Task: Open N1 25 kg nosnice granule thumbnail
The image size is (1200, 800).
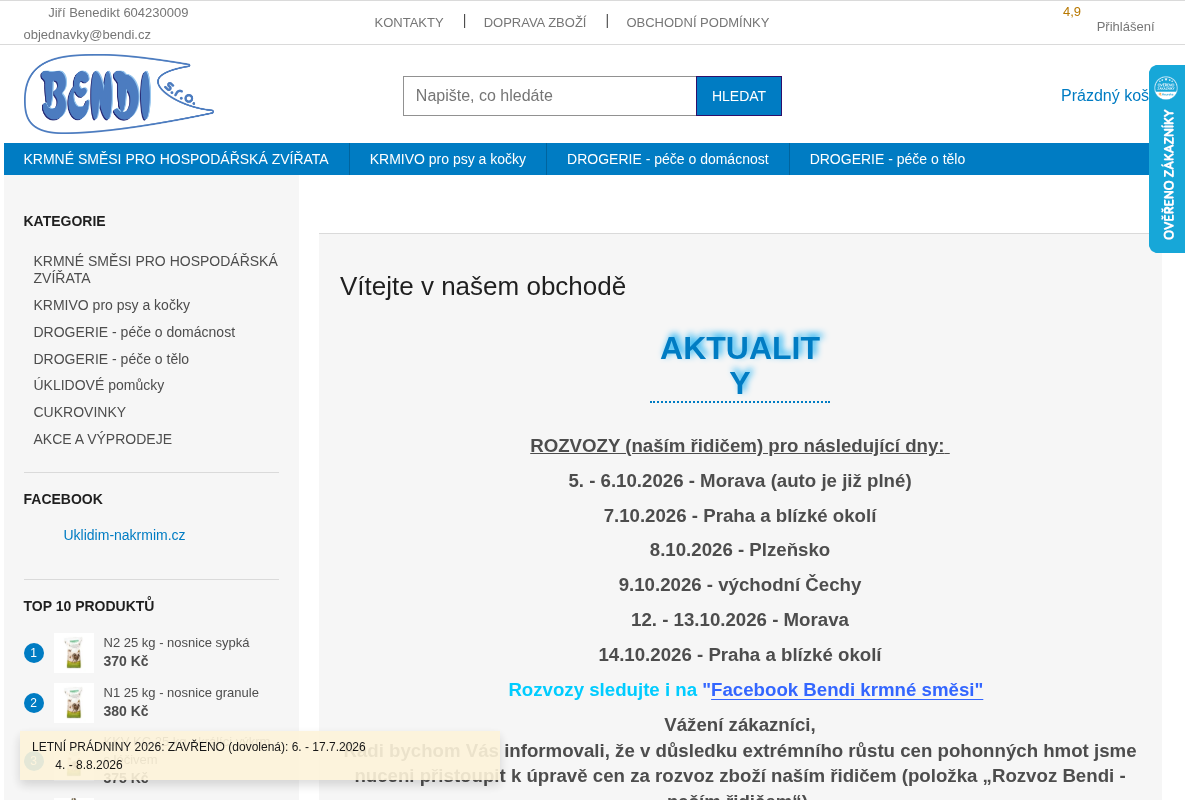Action: [74, 702]
